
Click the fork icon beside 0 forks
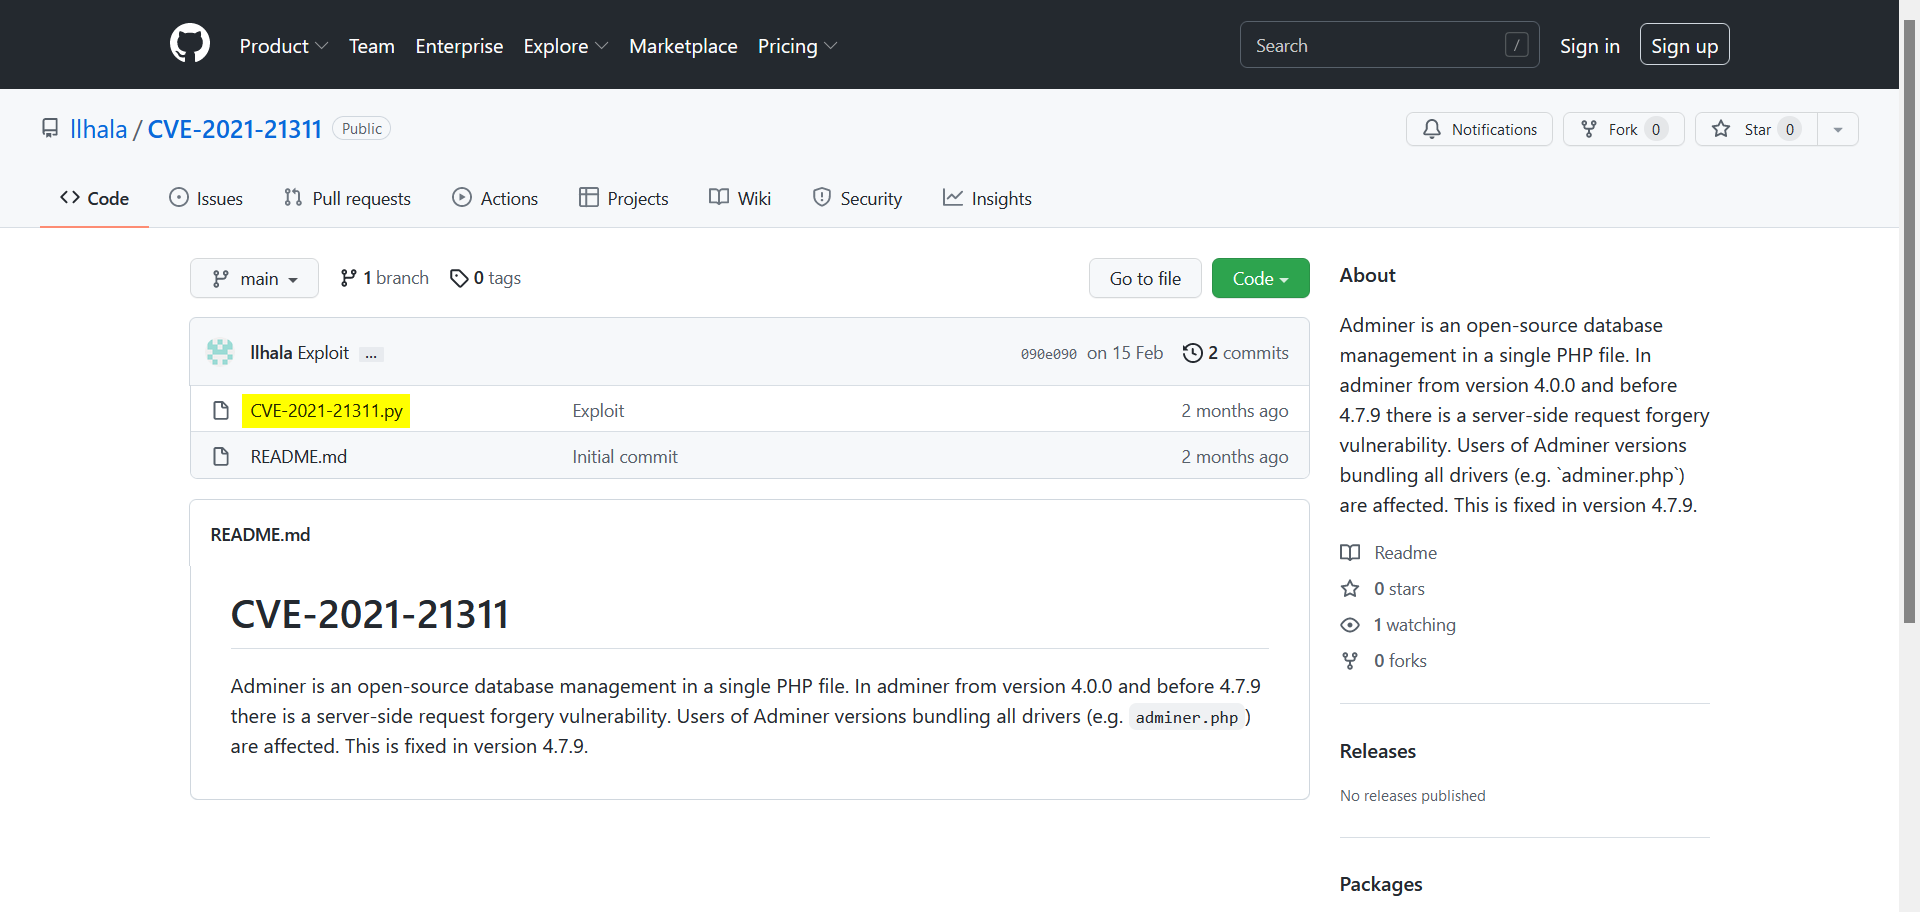[1350, 660]
